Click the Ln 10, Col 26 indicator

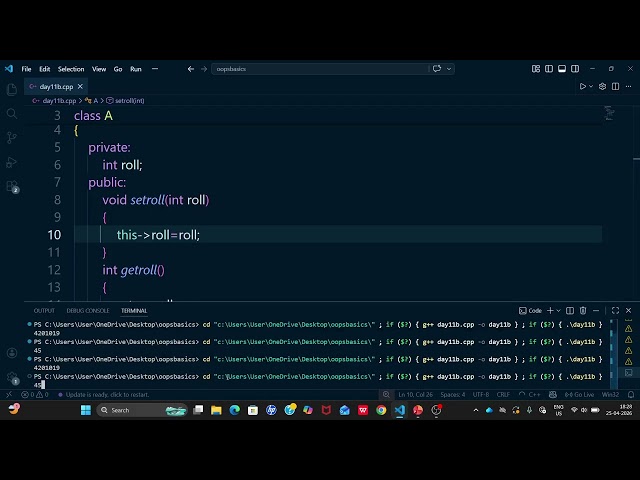click(416, 395)
